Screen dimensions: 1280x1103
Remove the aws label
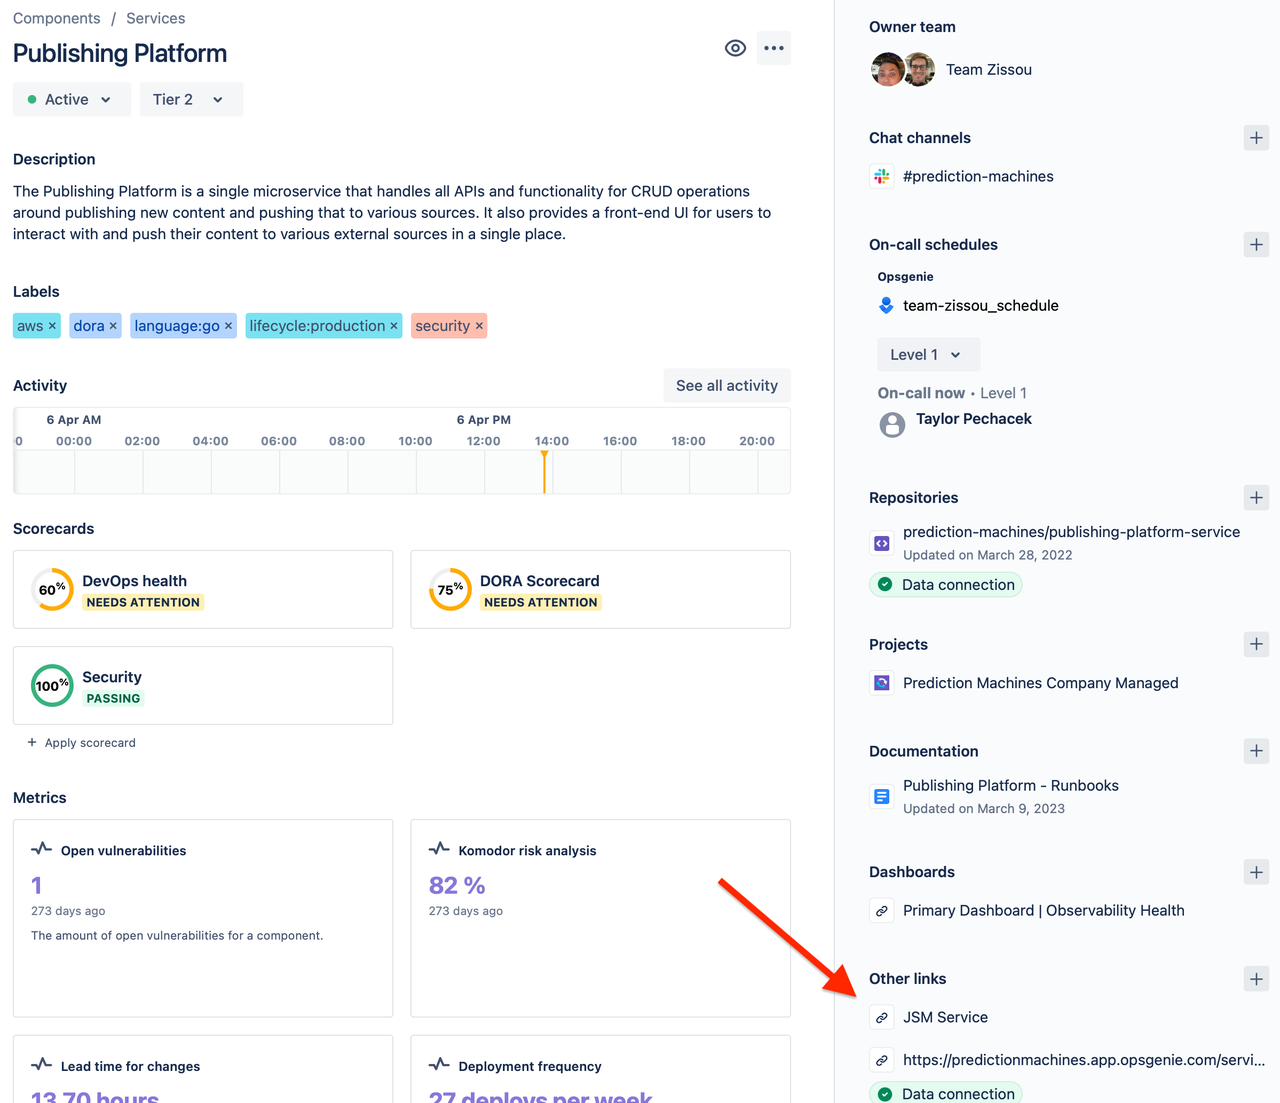coord(52,326)
